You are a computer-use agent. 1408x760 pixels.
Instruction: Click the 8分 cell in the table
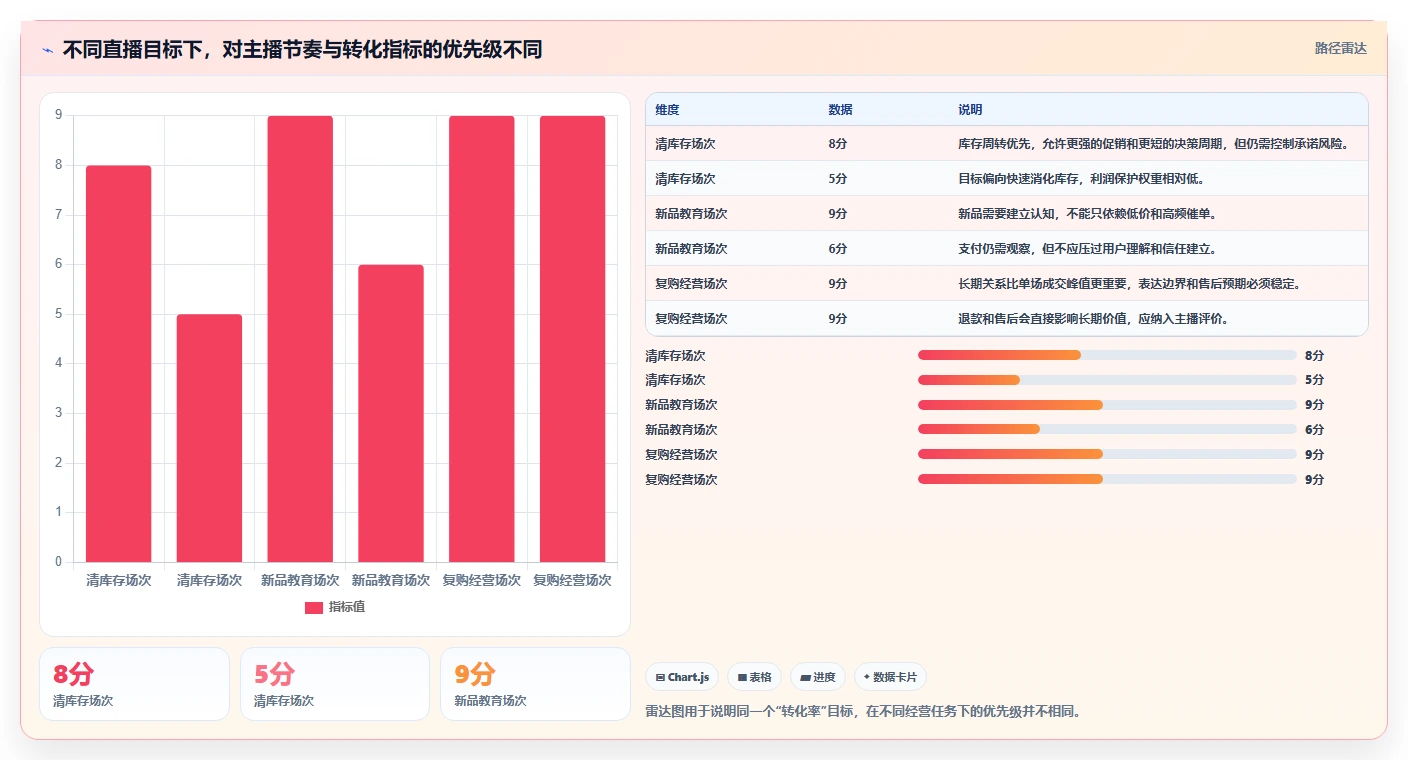click(838, 144)
